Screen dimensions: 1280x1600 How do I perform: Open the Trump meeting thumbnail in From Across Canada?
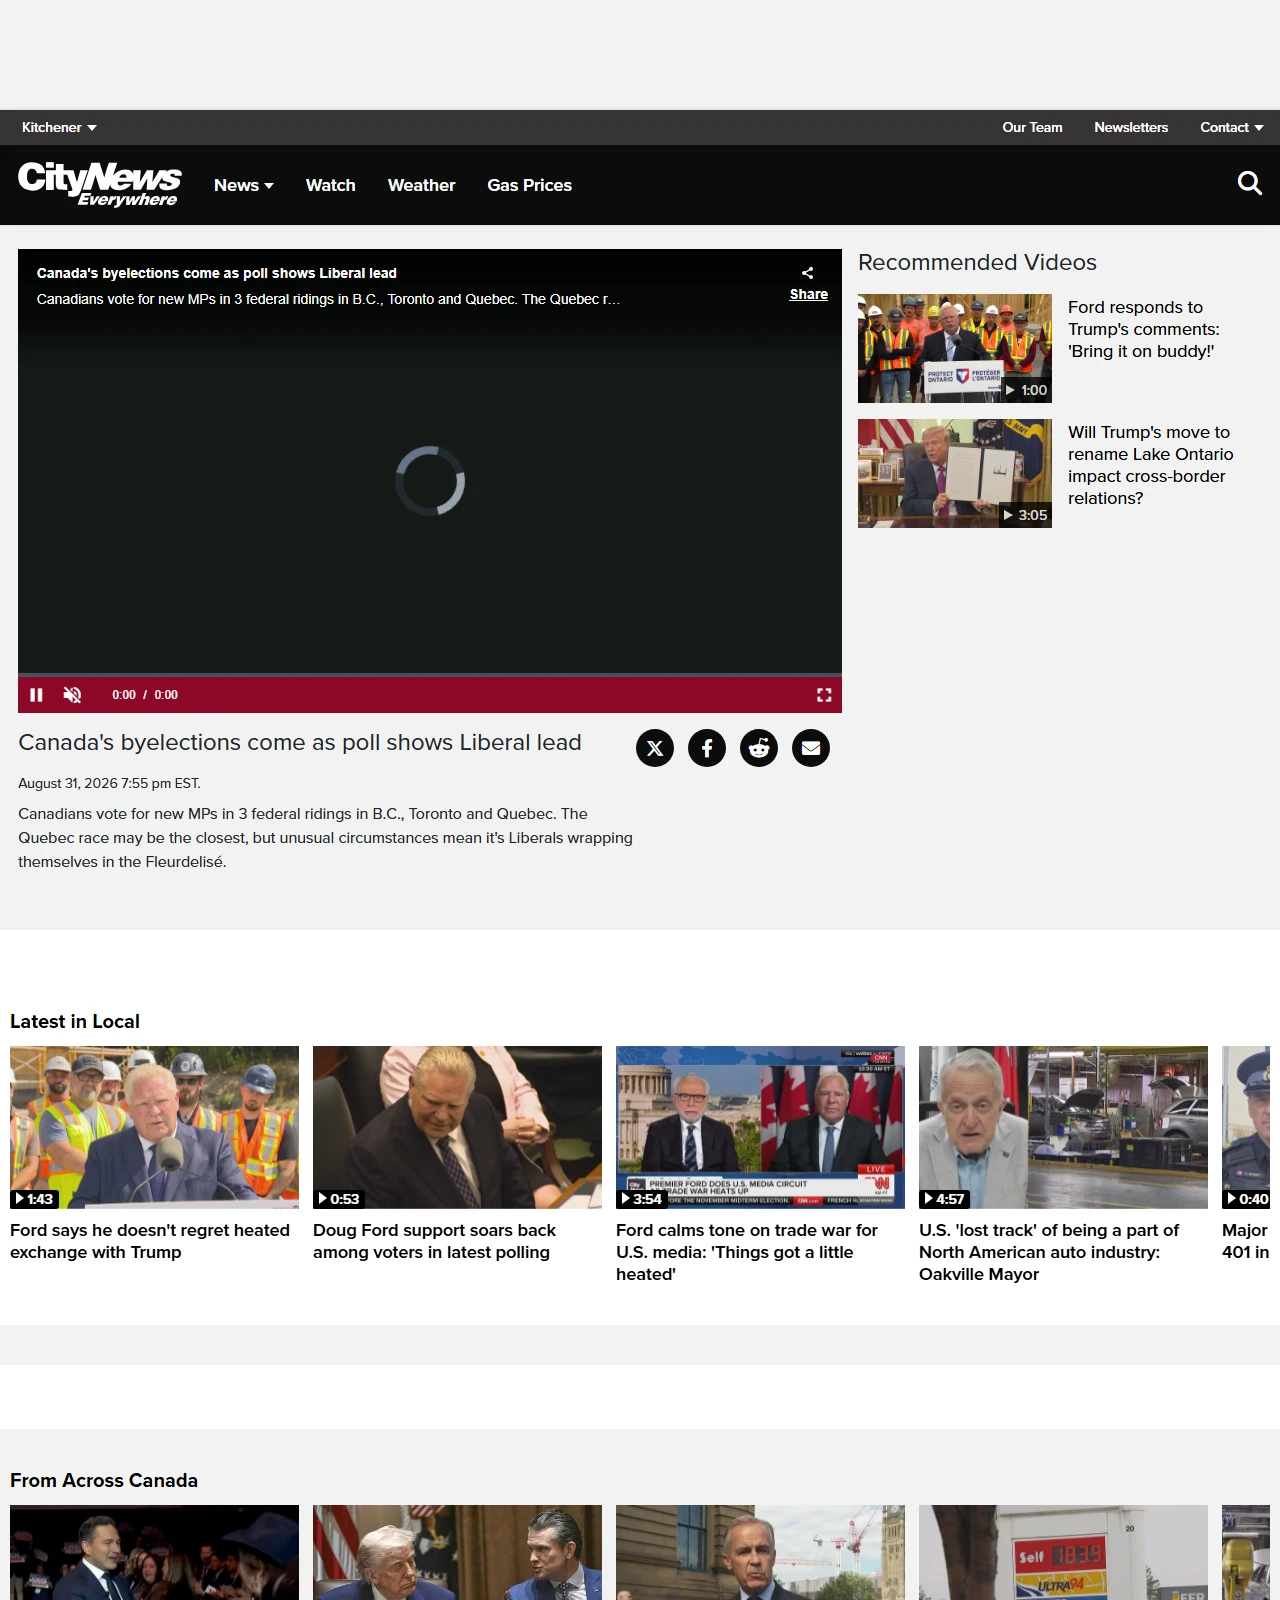[x=457, y=1552]
